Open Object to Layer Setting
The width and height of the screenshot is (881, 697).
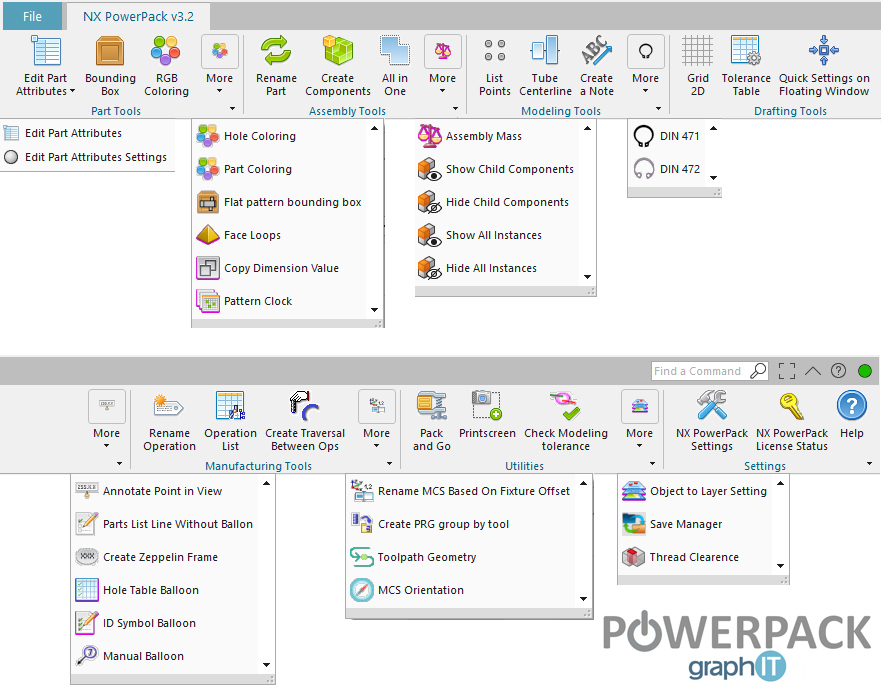coord(696,491)
